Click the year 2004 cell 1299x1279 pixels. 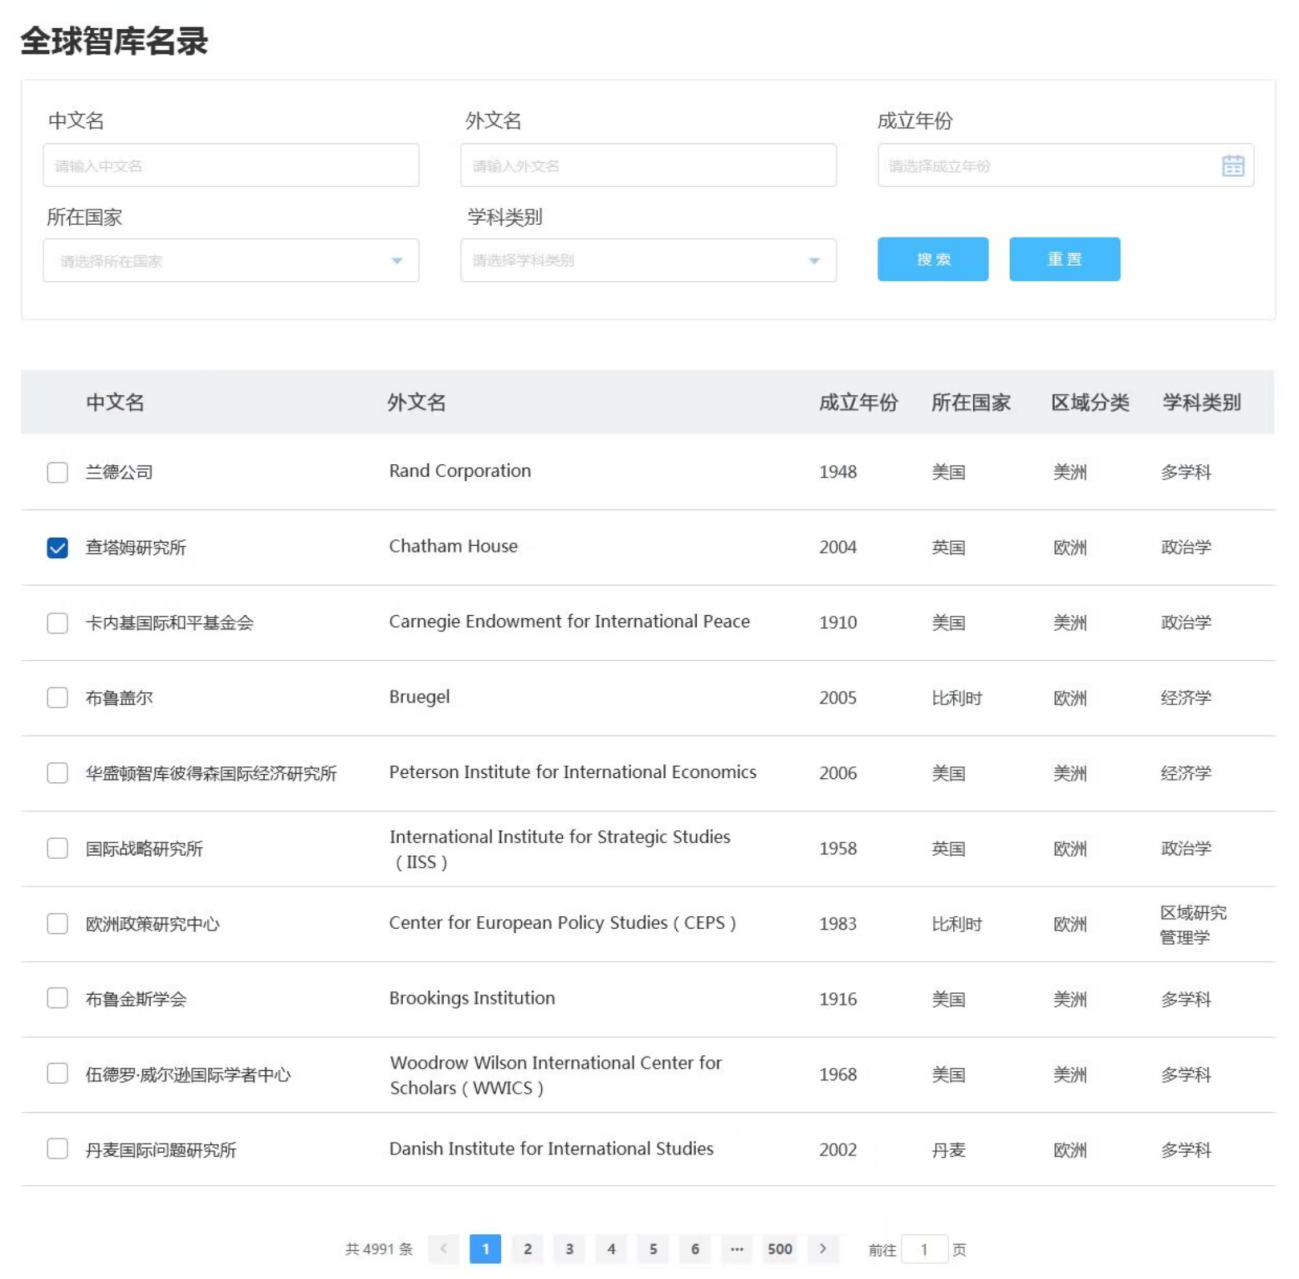point(838,547)
